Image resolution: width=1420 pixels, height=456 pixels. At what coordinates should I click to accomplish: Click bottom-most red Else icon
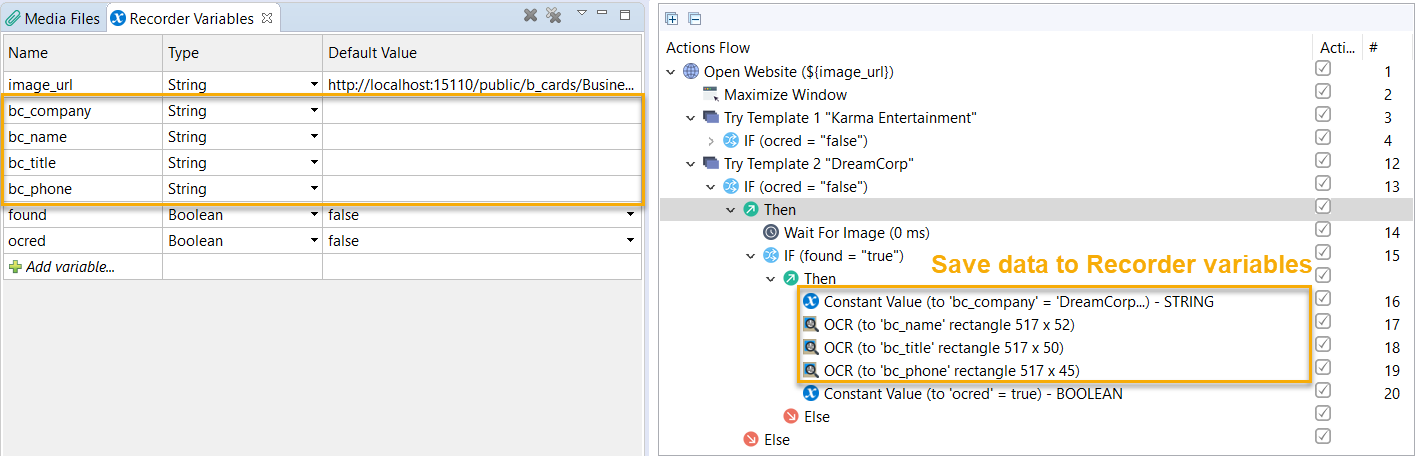pyautogui.click(x=751, y=440)
